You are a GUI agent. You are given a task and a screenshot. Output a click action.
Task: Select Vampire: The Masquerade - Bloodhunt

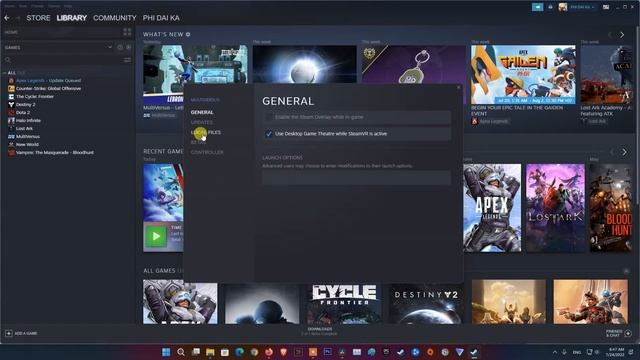pos(54,152)
